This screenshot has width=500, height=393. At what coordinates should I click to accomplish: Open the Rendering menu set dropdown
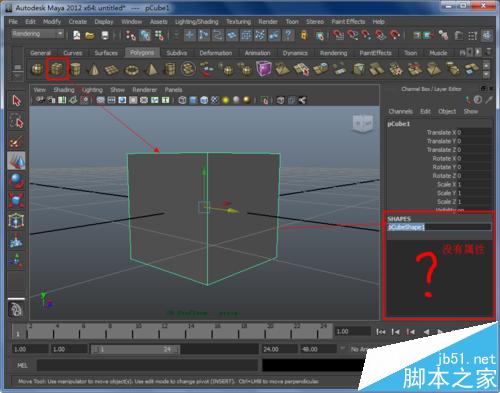point(37,34)
